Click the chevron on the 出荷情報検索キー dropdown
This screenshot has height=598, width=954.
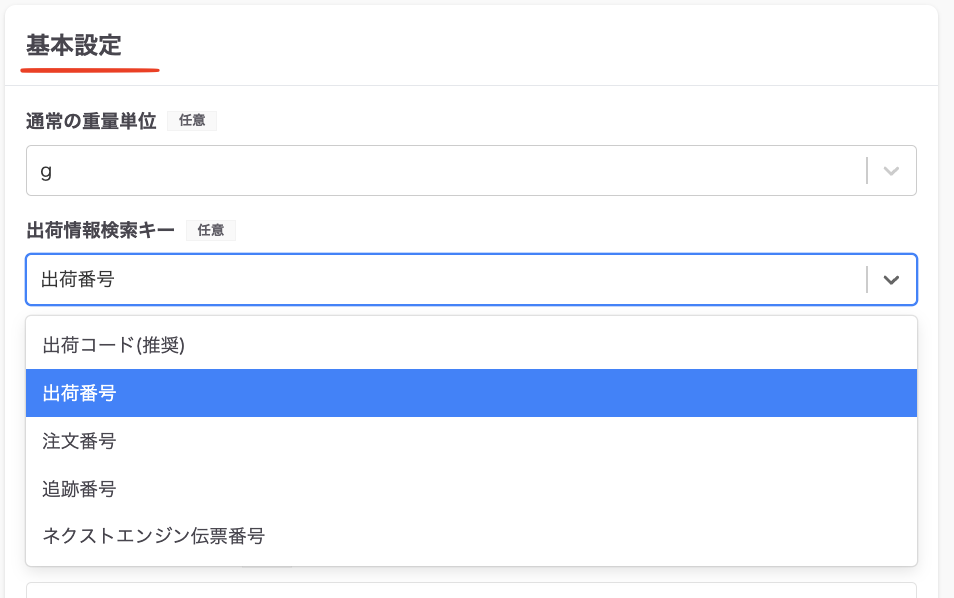click(892, 280)
